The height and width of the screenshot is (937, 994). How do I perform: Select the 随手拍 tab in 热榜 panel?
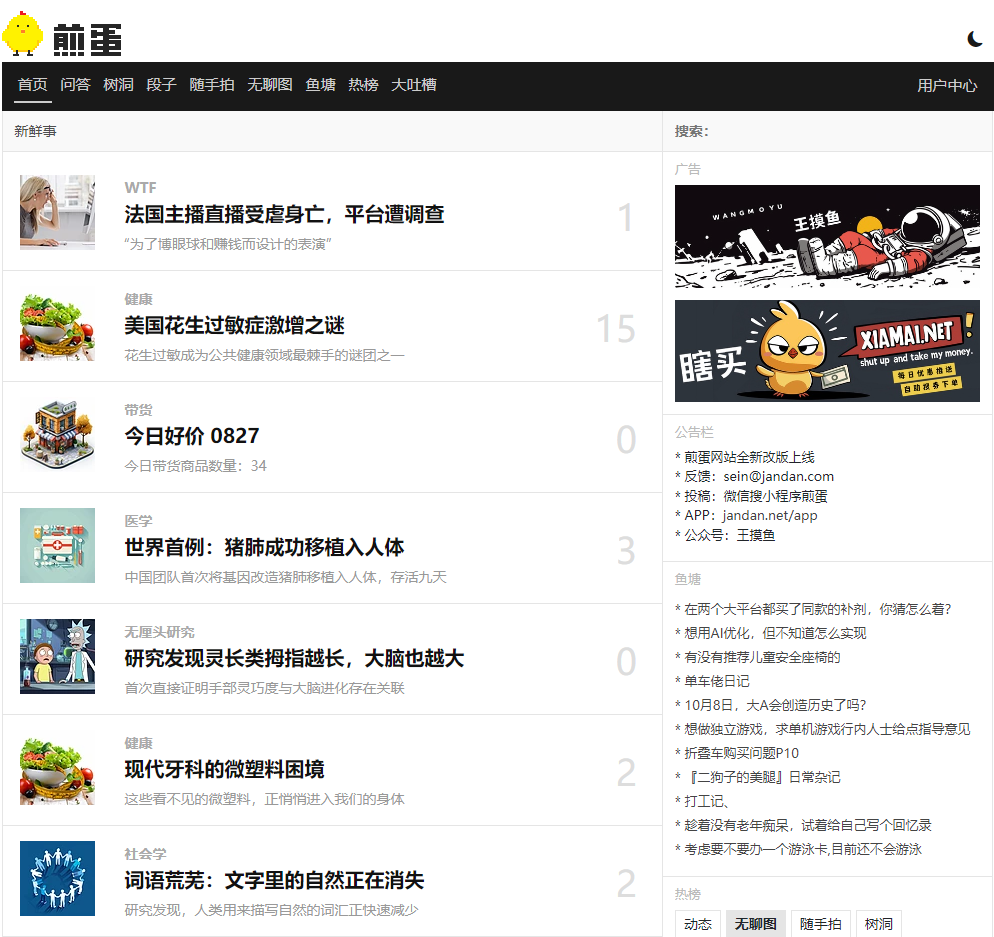[820, 923]
